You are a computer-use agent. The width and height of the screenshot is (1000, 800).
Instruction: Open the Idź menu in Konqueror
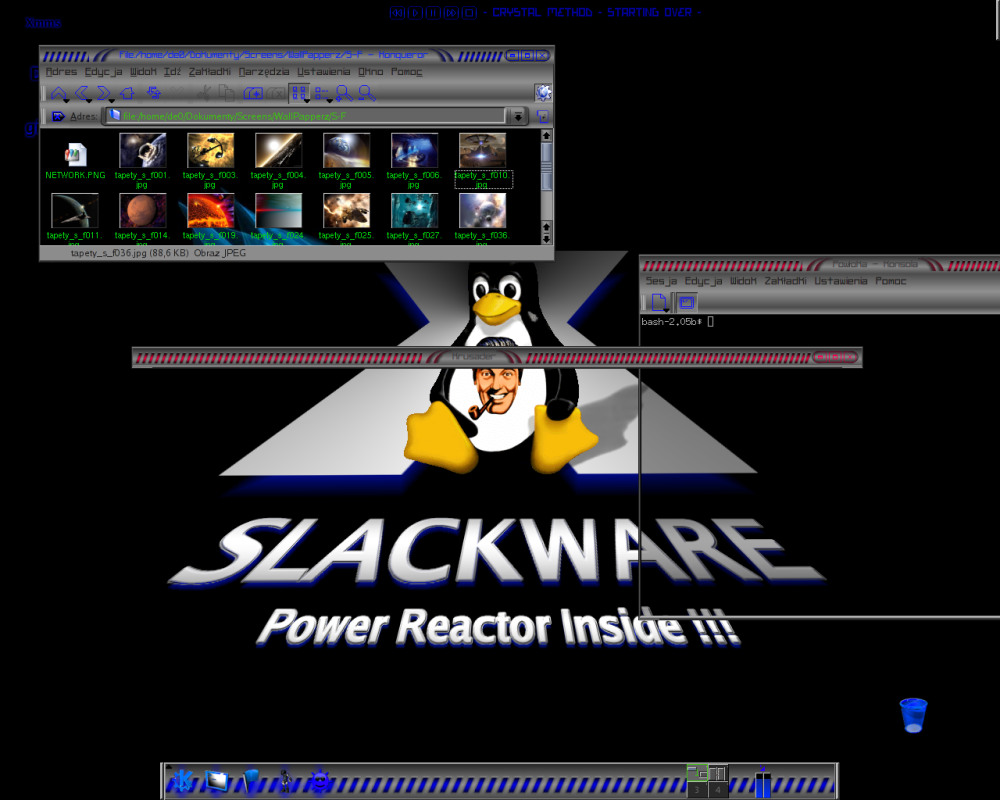point(173,71)
